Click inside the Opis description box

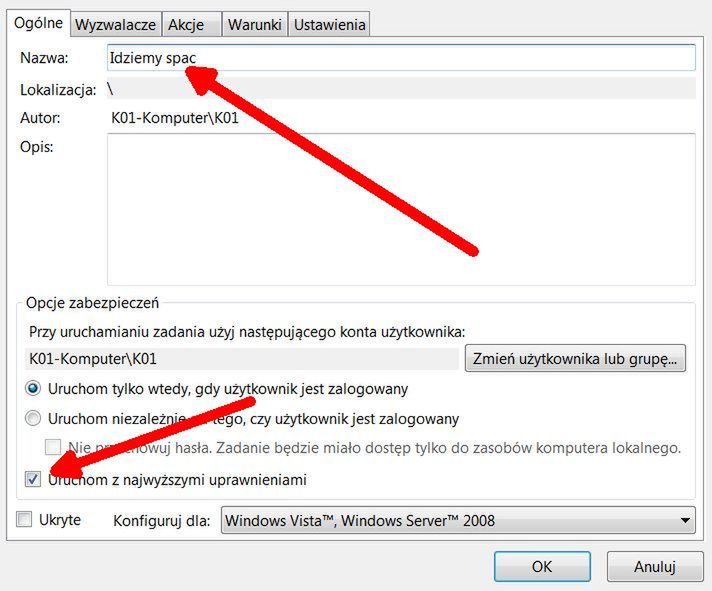(x=401, y=209)
